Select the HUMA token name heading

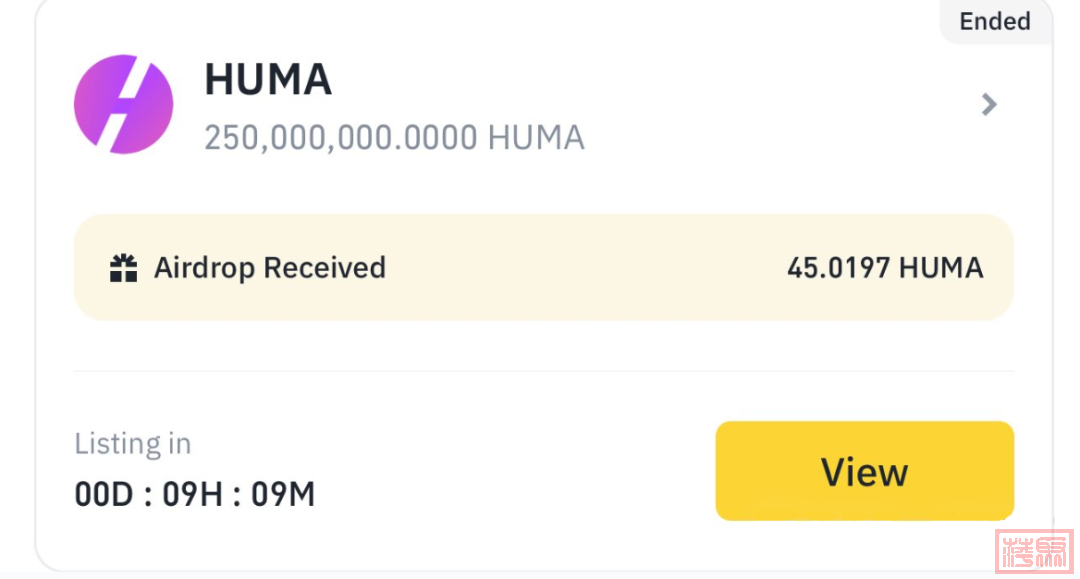pyautogui.click(x=268, y=80)
